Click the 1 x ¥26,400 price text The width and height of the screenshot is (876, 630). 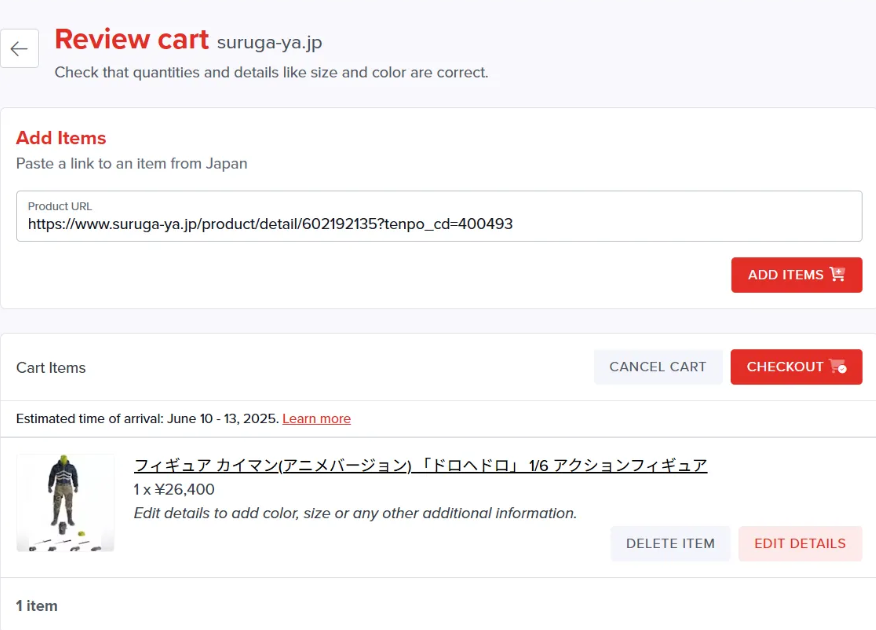coord(174,489)
